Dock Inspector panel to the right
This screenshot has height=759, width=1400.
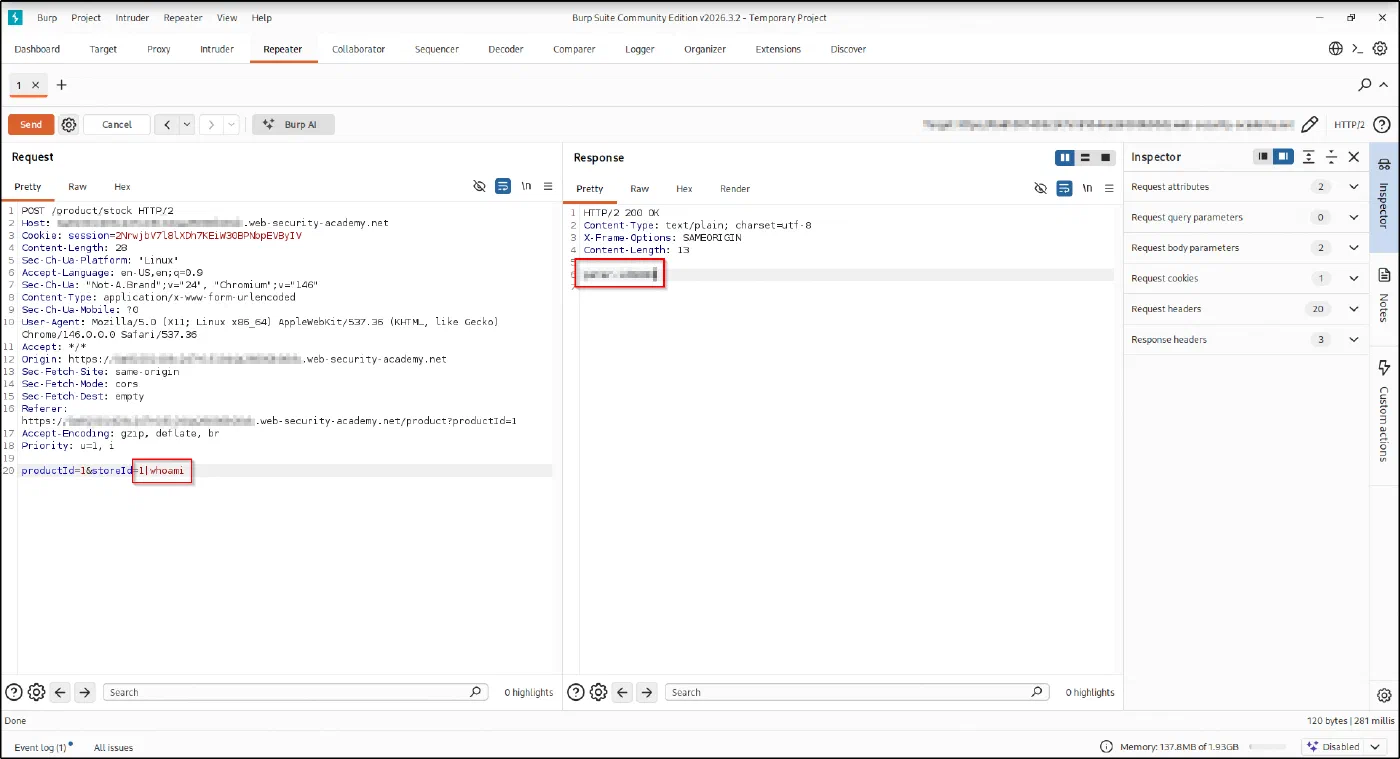pyautogui.click(x=1283, y=157)
